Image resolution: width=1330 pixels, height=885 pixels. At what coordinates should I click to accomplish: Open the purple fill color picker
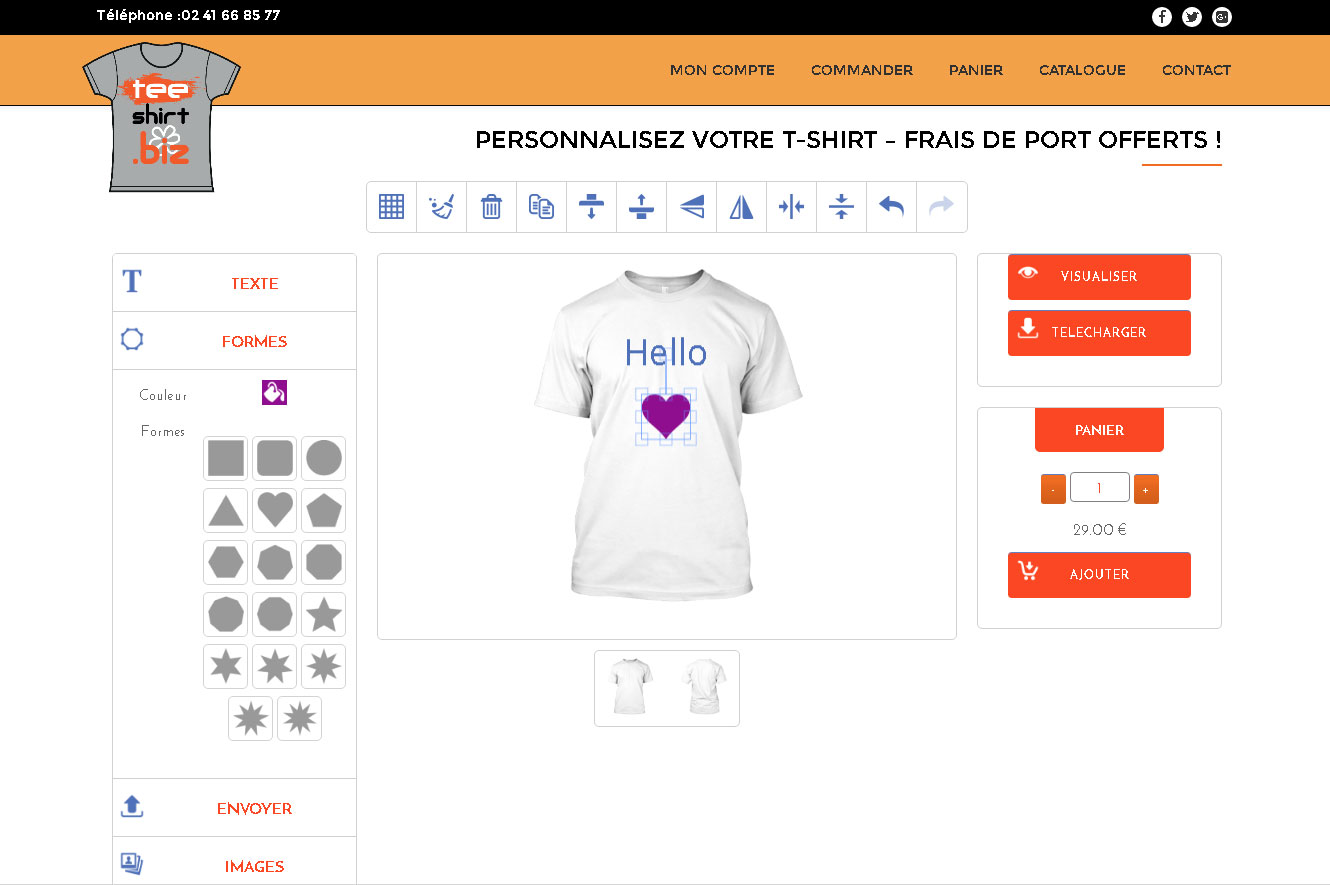tap(274, 393)
